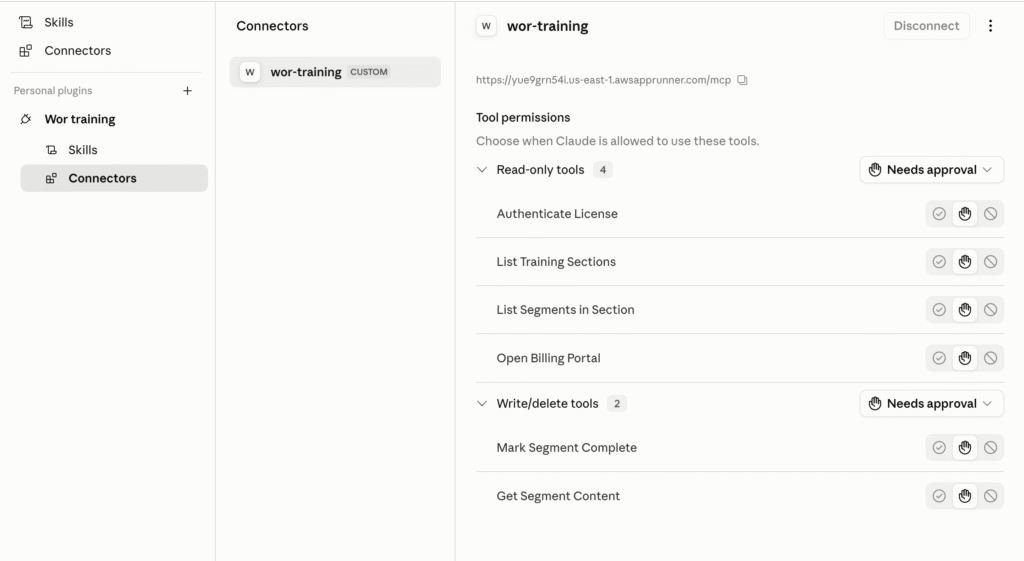Click the Wor training plugin icon
Screen dimensions: 1024x561
(25, 119)
